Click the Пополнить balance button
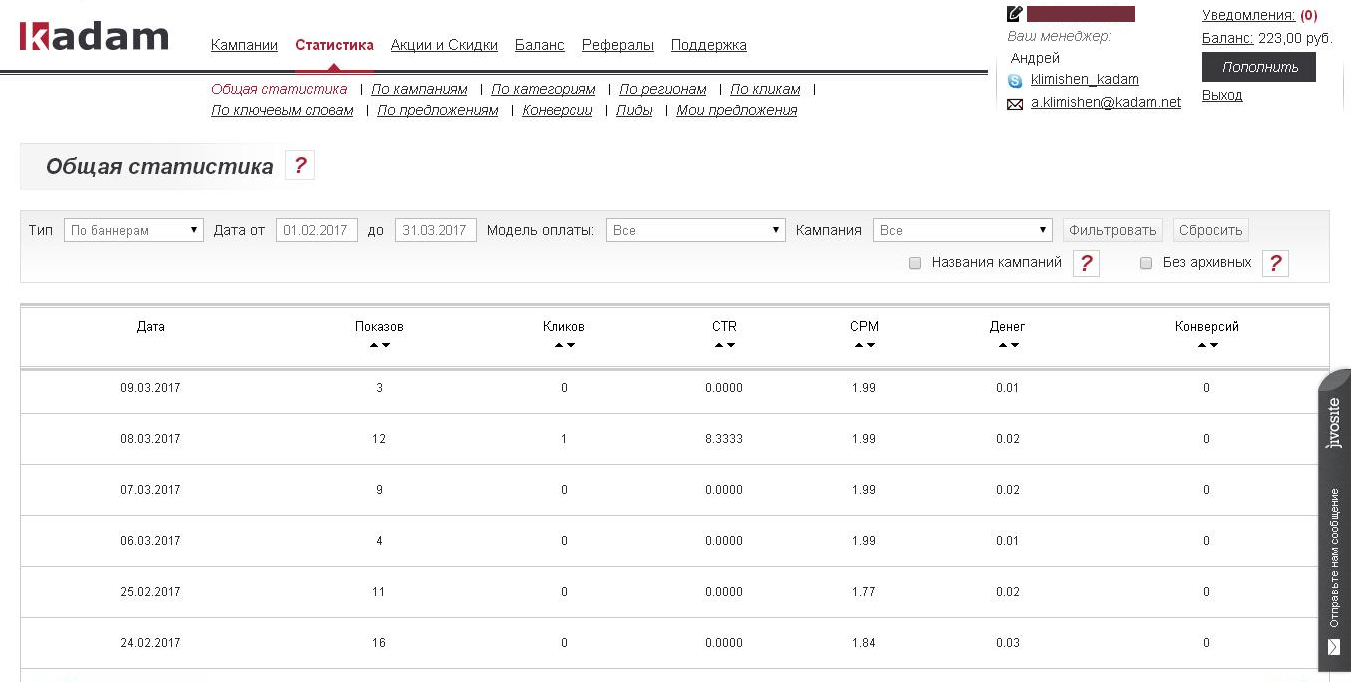The image size is (1351, 682). 1258,67
